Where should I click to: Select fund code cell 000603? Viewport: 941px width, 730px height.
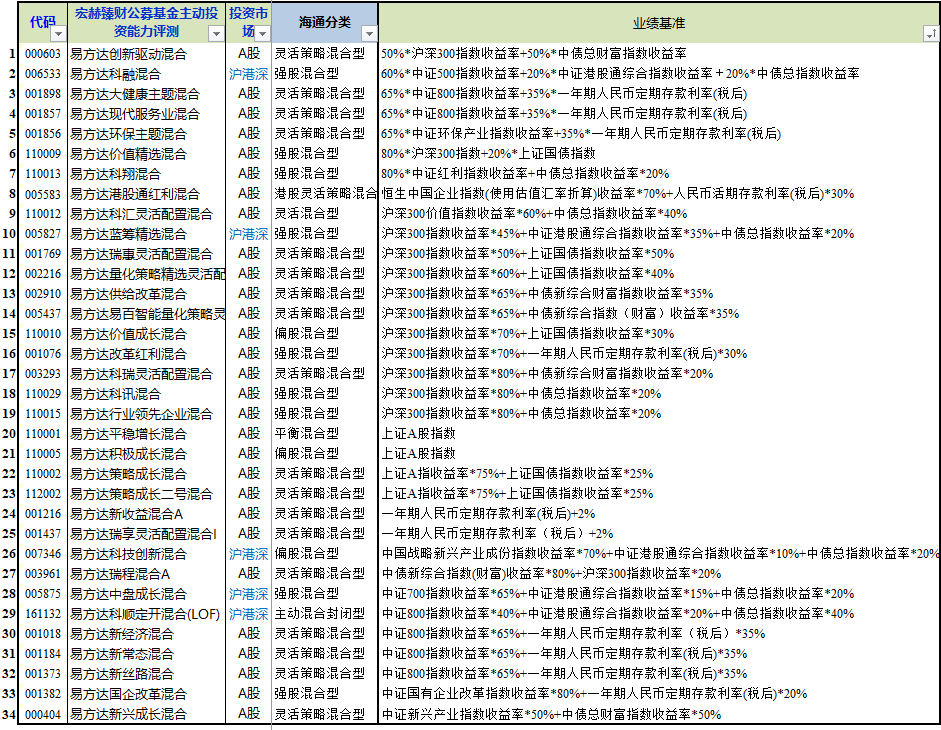point(43,53)
